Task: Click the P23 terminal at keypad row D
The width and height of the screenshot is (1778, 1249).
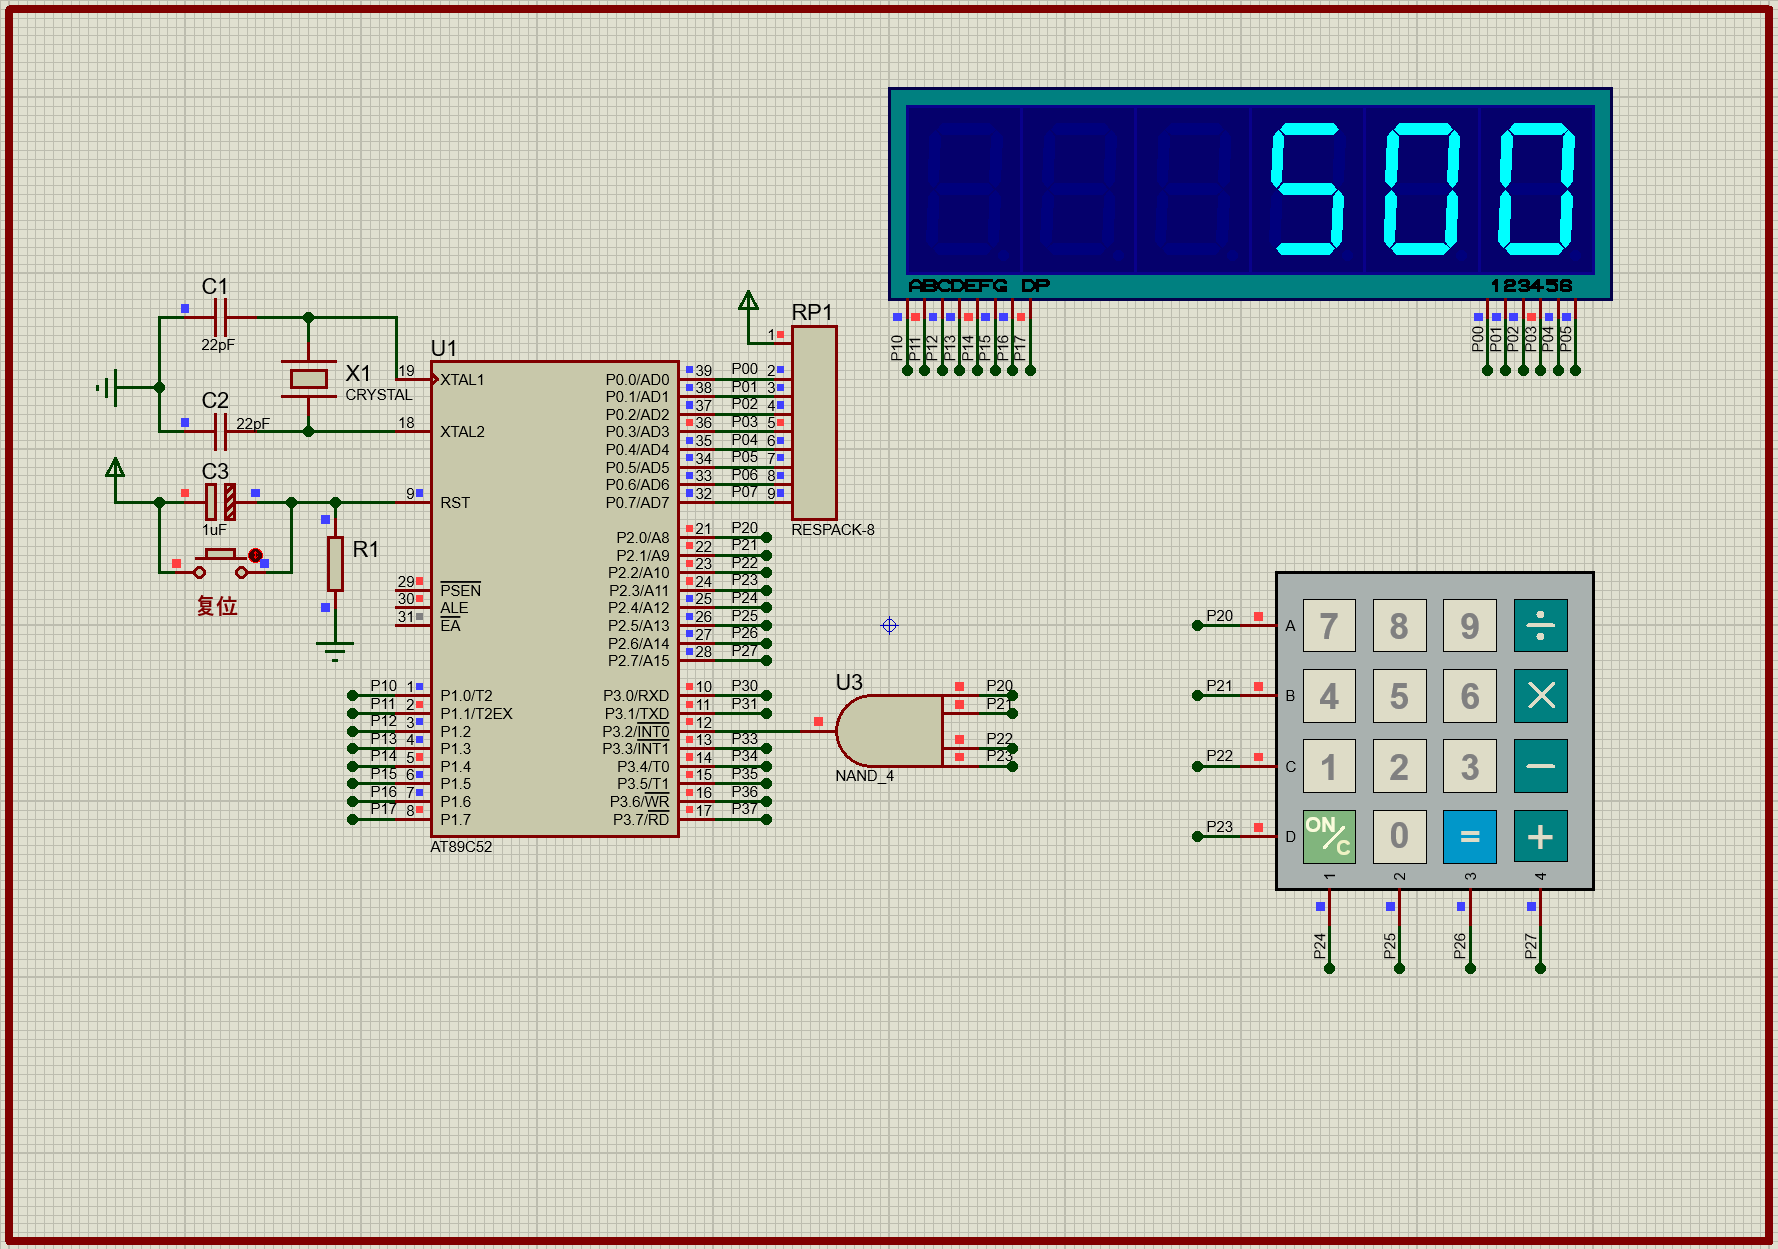Action: pyautogui.click(x=1197, y=836)
